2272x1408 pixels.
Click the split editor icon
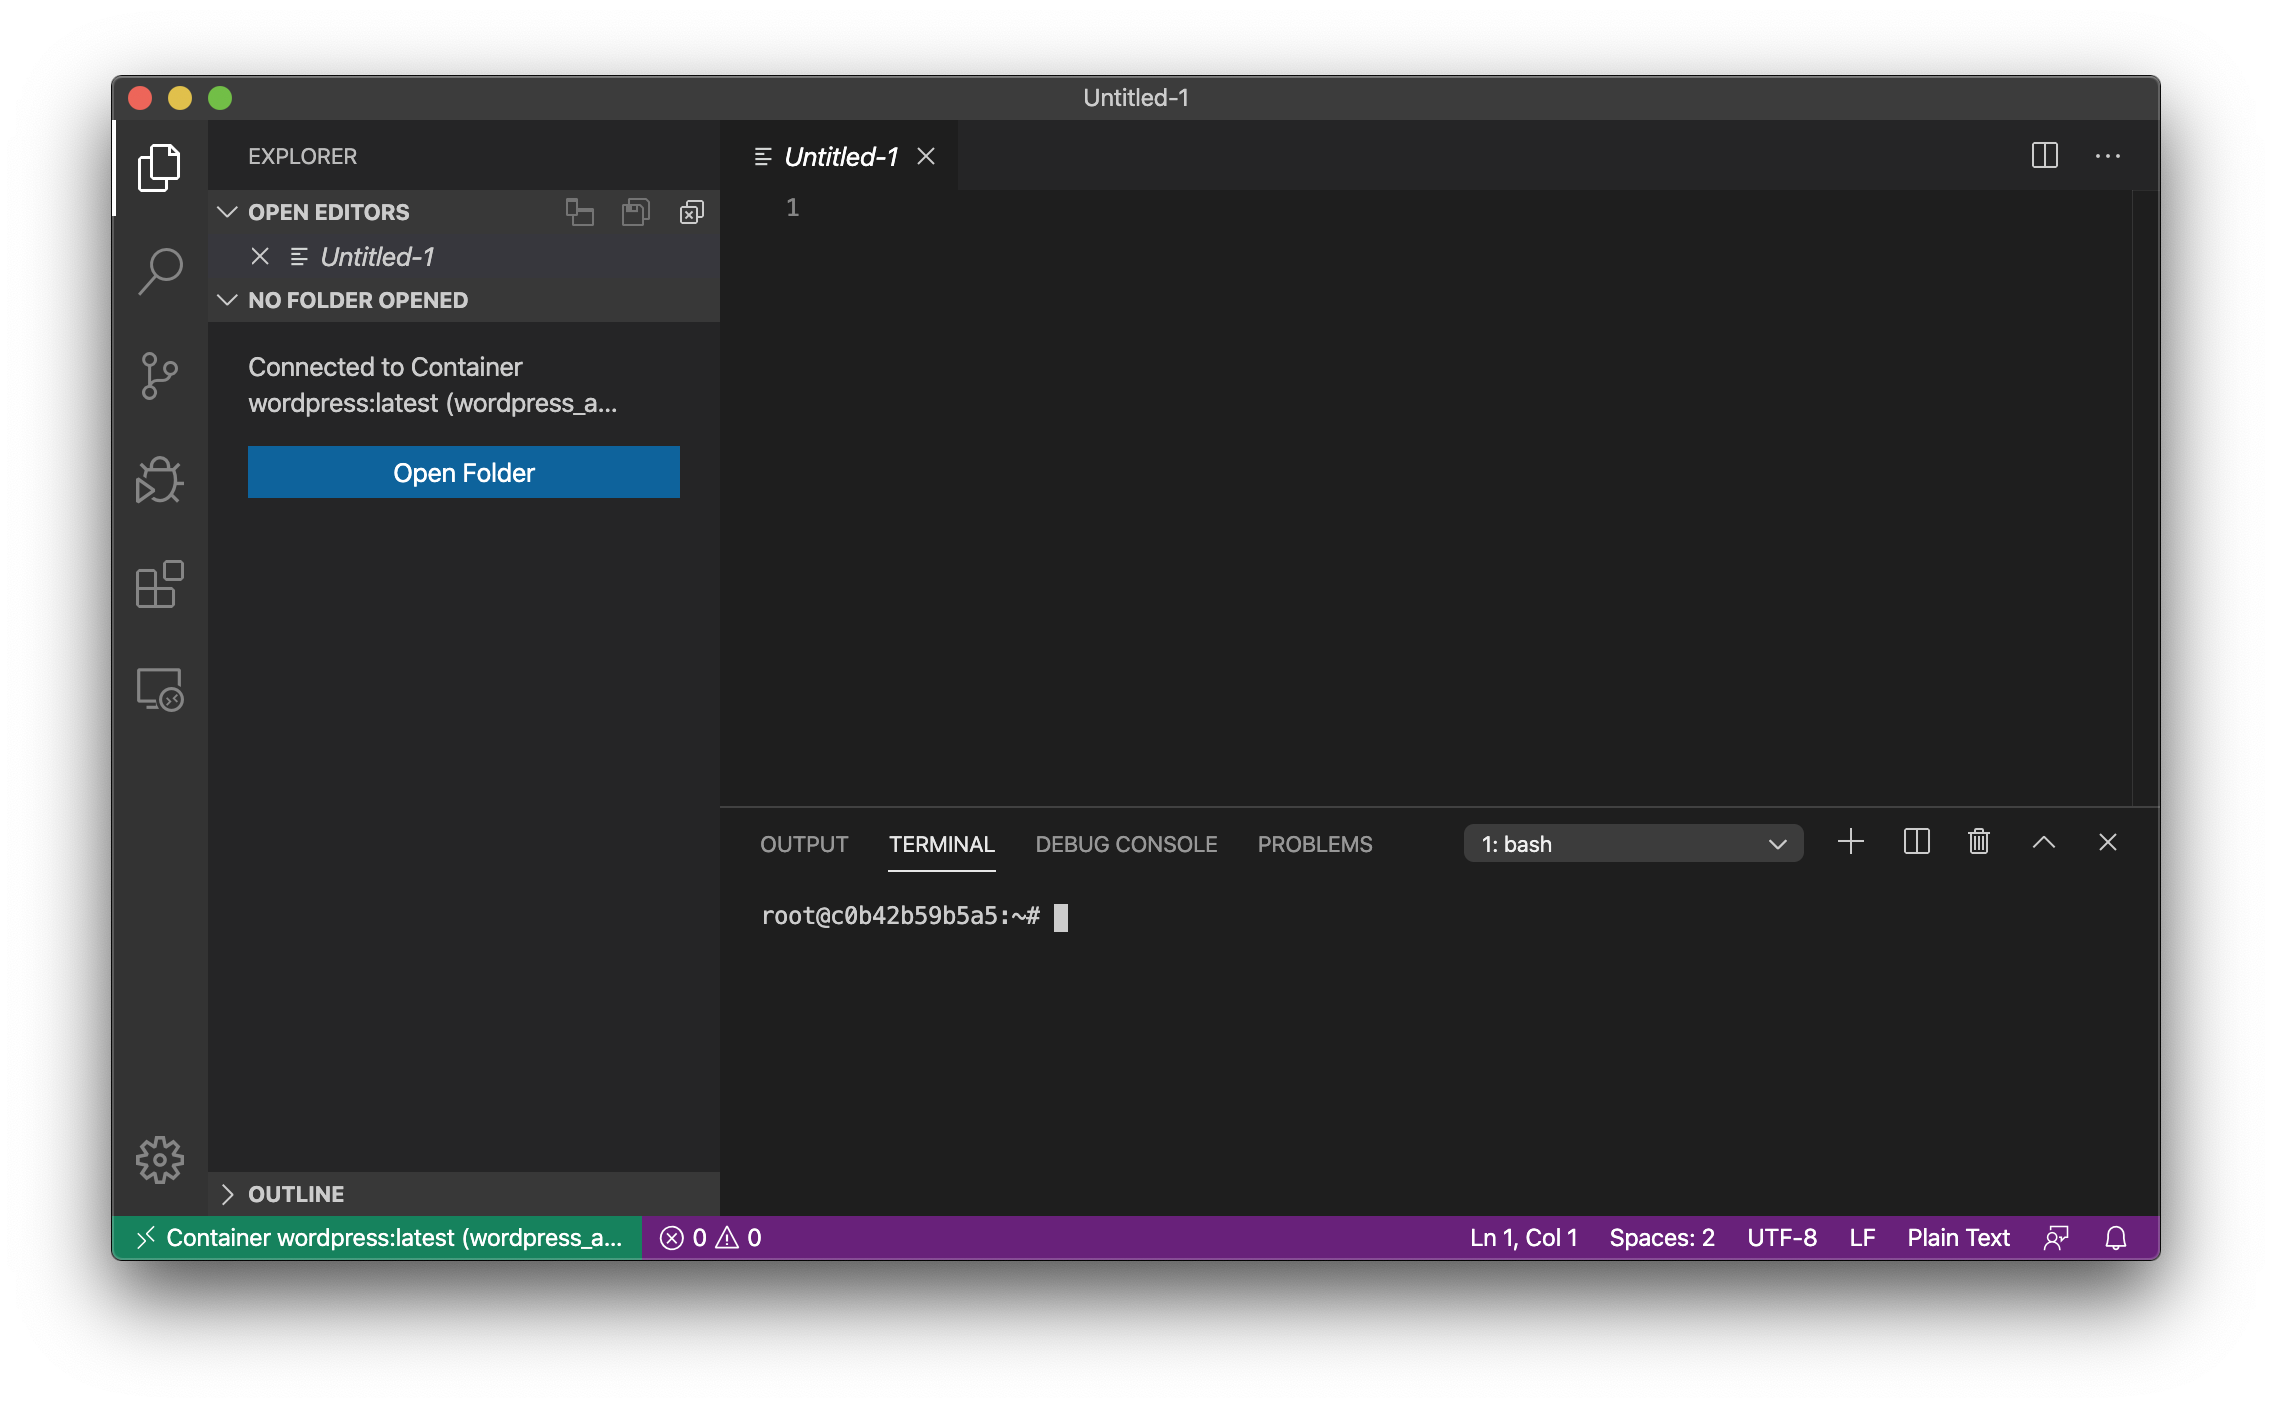pyautogui.click(x=2044, y=156)
